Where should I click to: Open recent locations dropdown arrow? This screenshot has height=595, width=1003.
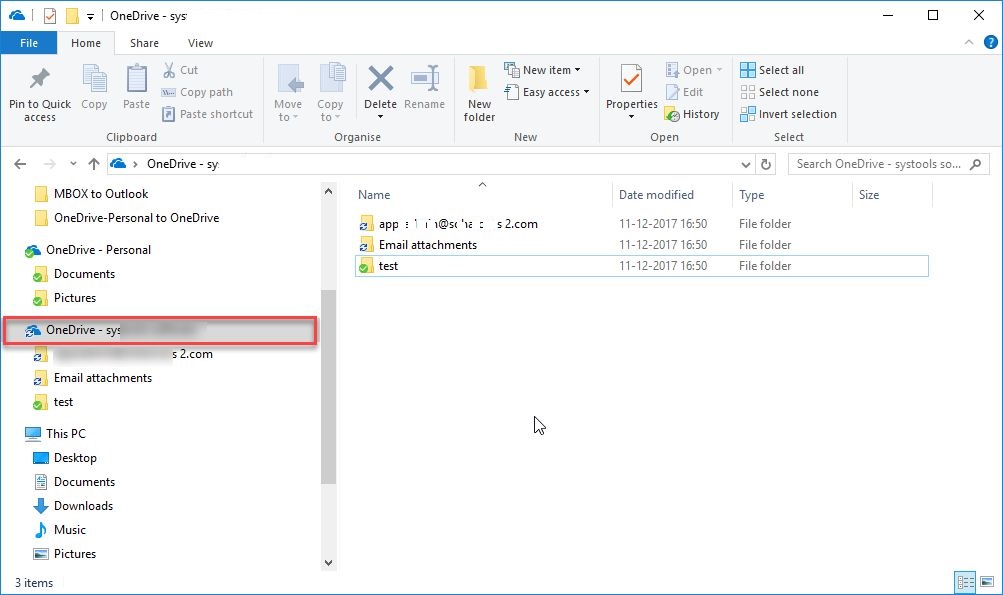pos(73,164)
